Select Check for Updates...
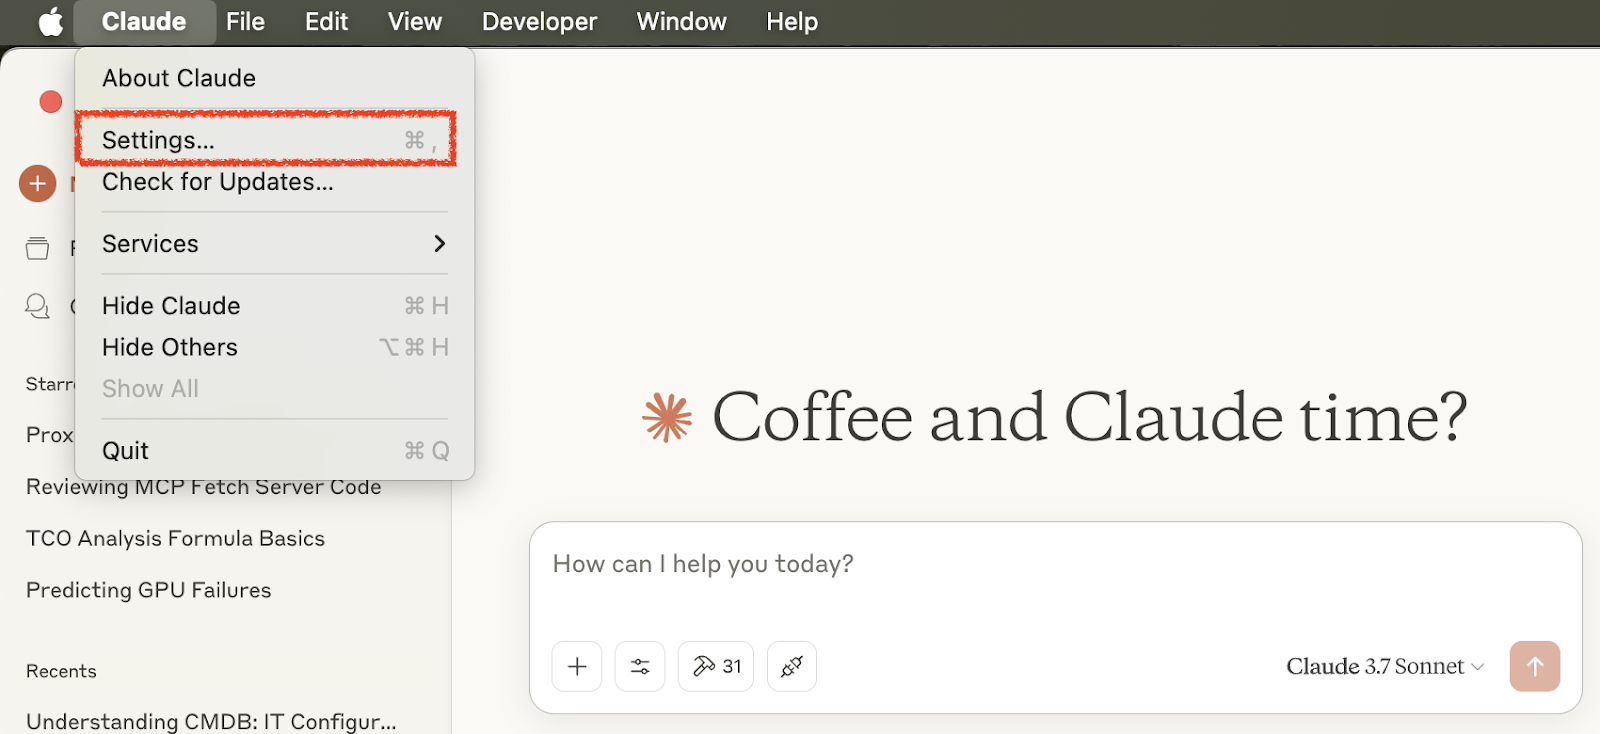The width and height of the screenshot is (1600, 734). click(275, 182)
